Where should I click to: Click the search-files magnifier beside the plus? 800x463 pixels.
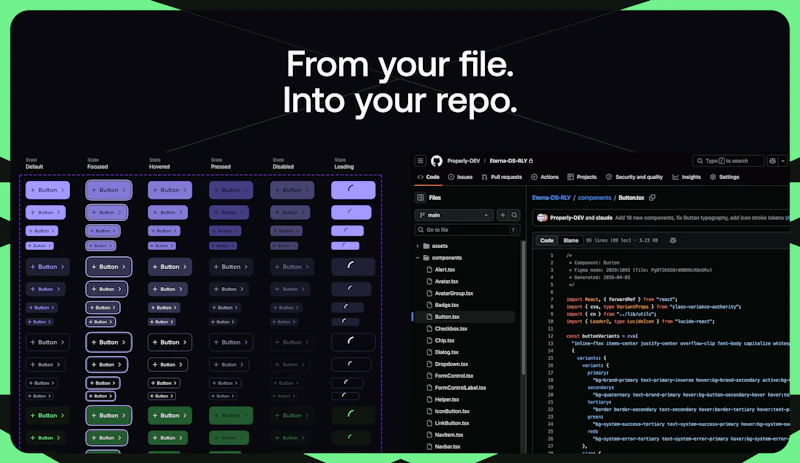(x=514, y=215)
